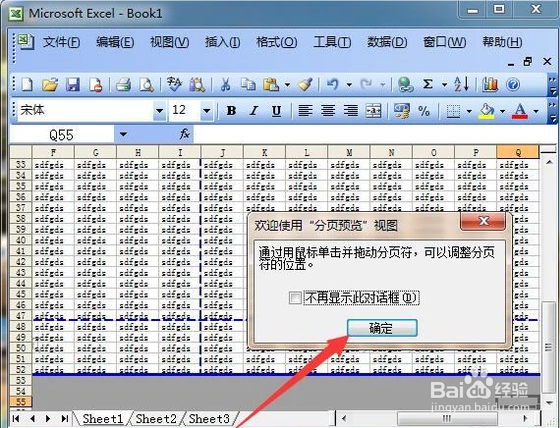Viewport: 560px width, 428px height.
Task: Expand the font name dropdown
Action: [160, 110]
